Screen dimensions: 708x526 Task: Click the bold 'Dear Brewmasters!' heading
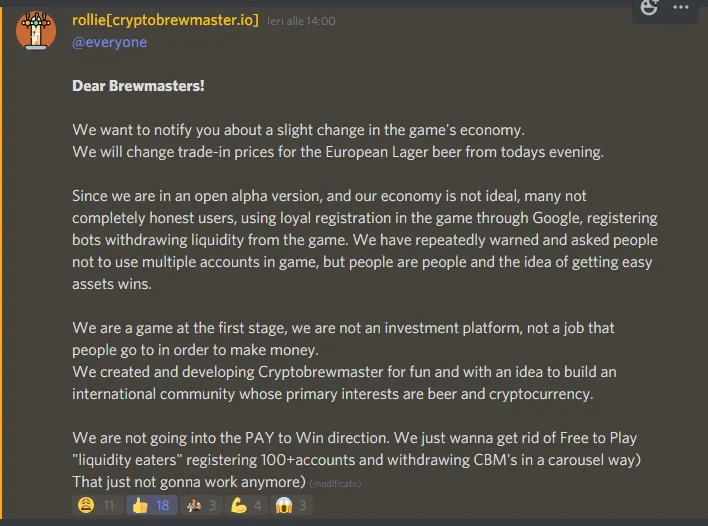(138, 86)
